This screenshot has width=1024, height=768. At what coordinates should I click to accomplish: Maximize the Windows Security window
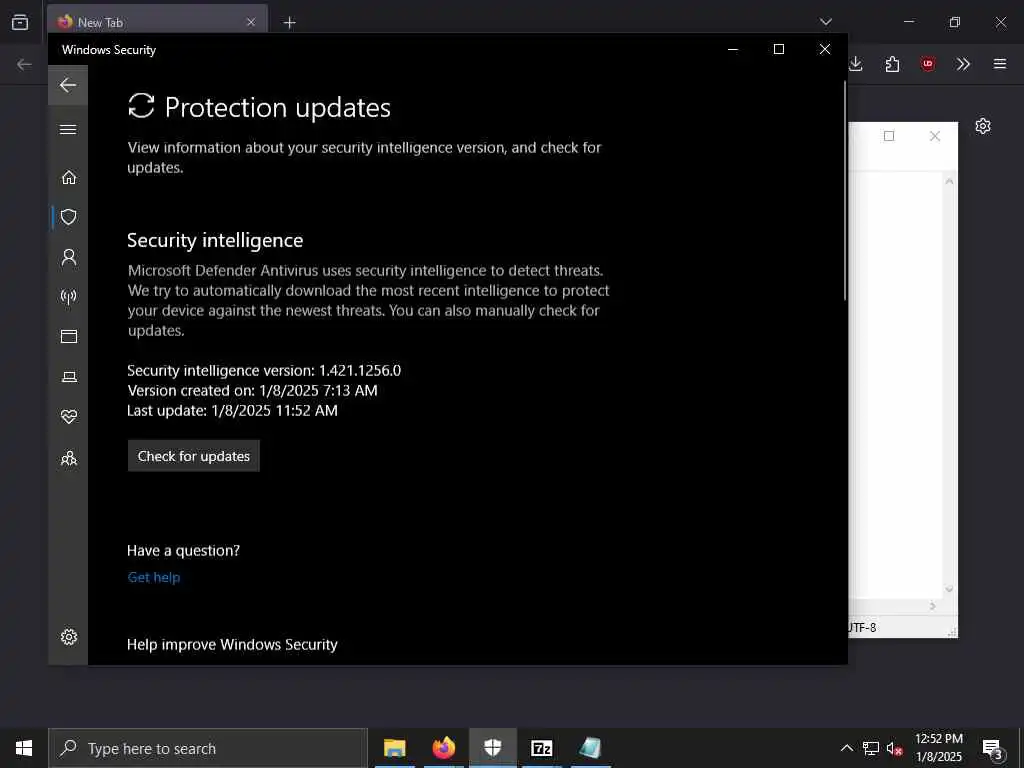(x=778, y=50)
